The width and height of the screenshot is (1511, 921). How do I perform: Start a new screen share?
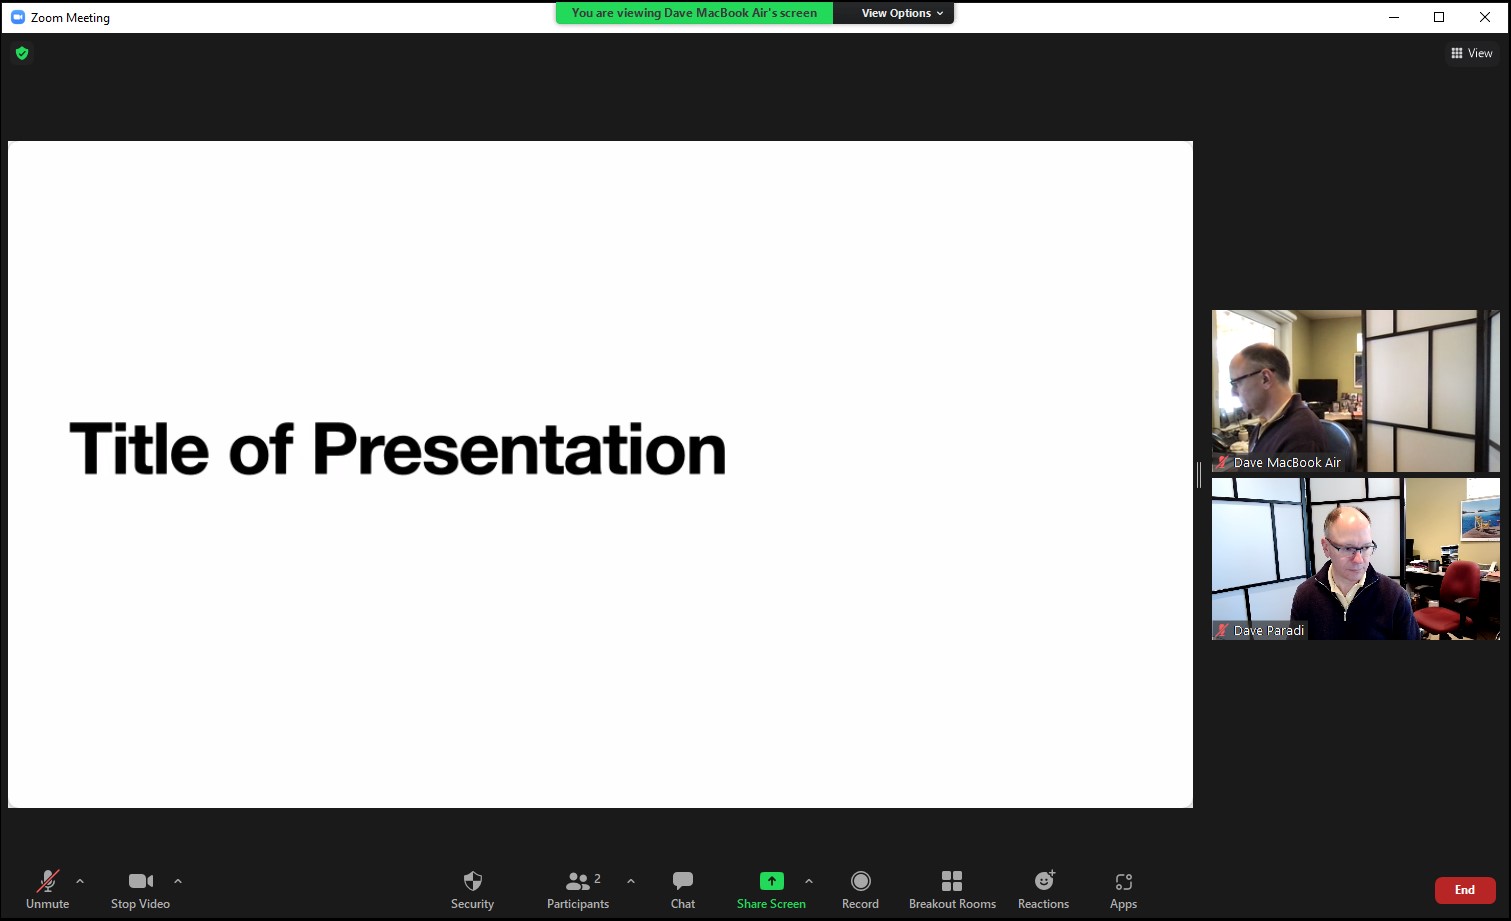click(x=771, y=889)
